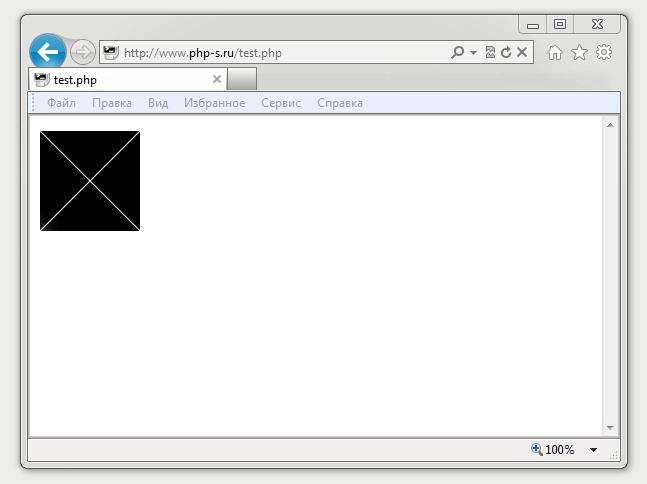Open the Правка menu
The image size is (647, 484).
click(112, 103)
